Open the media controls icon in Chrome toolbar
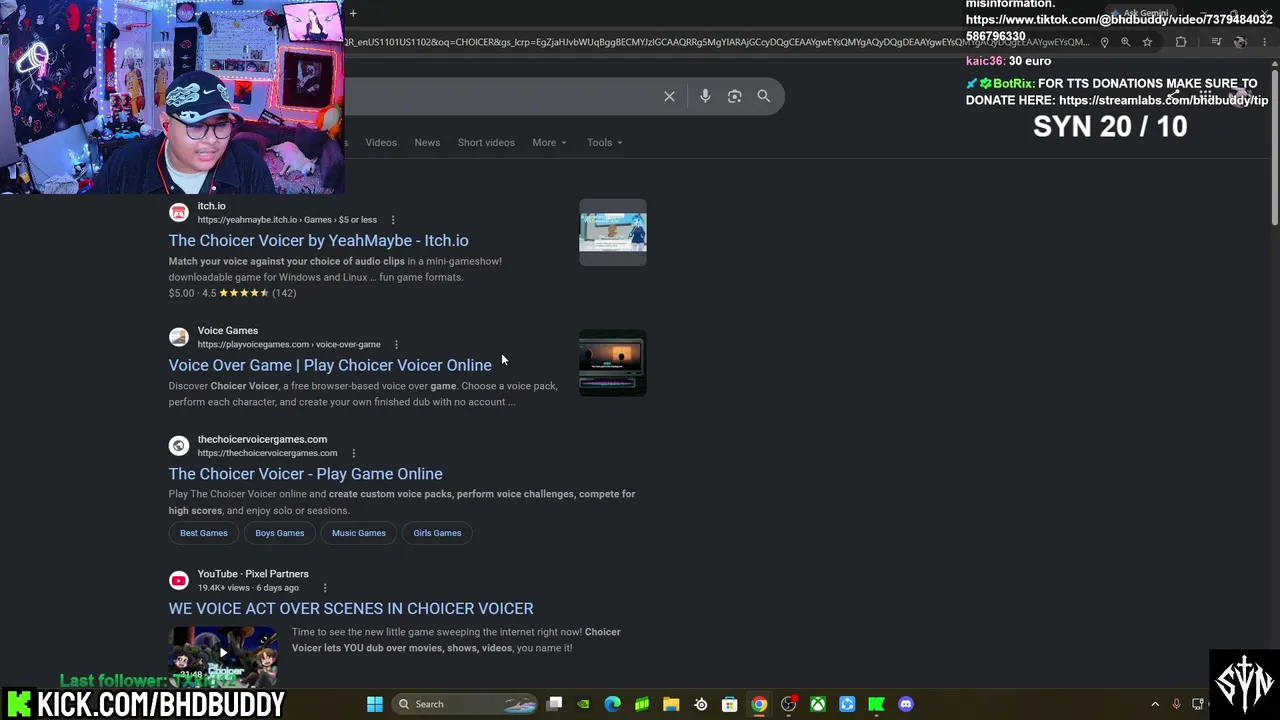The height and width of the screenshot is (720, 1280). click(x=1216, y=42)
